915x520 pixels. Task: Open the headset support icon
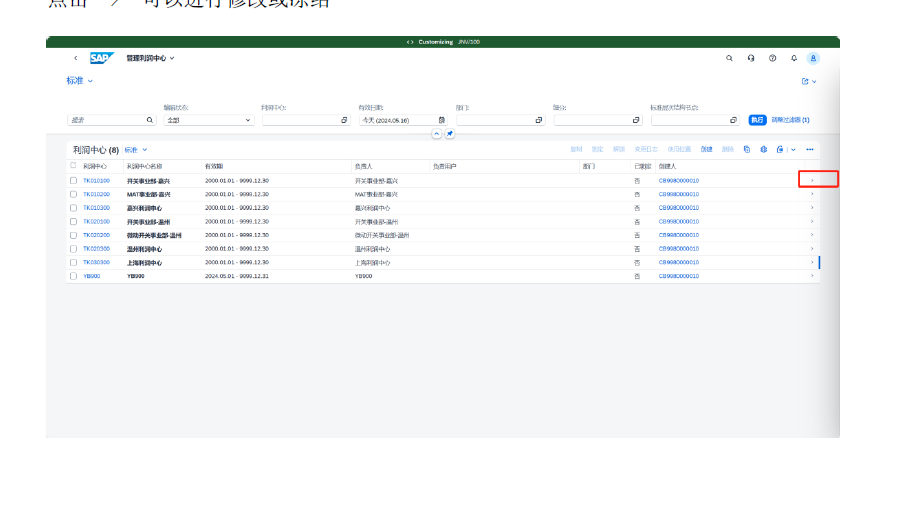point(751,58)
